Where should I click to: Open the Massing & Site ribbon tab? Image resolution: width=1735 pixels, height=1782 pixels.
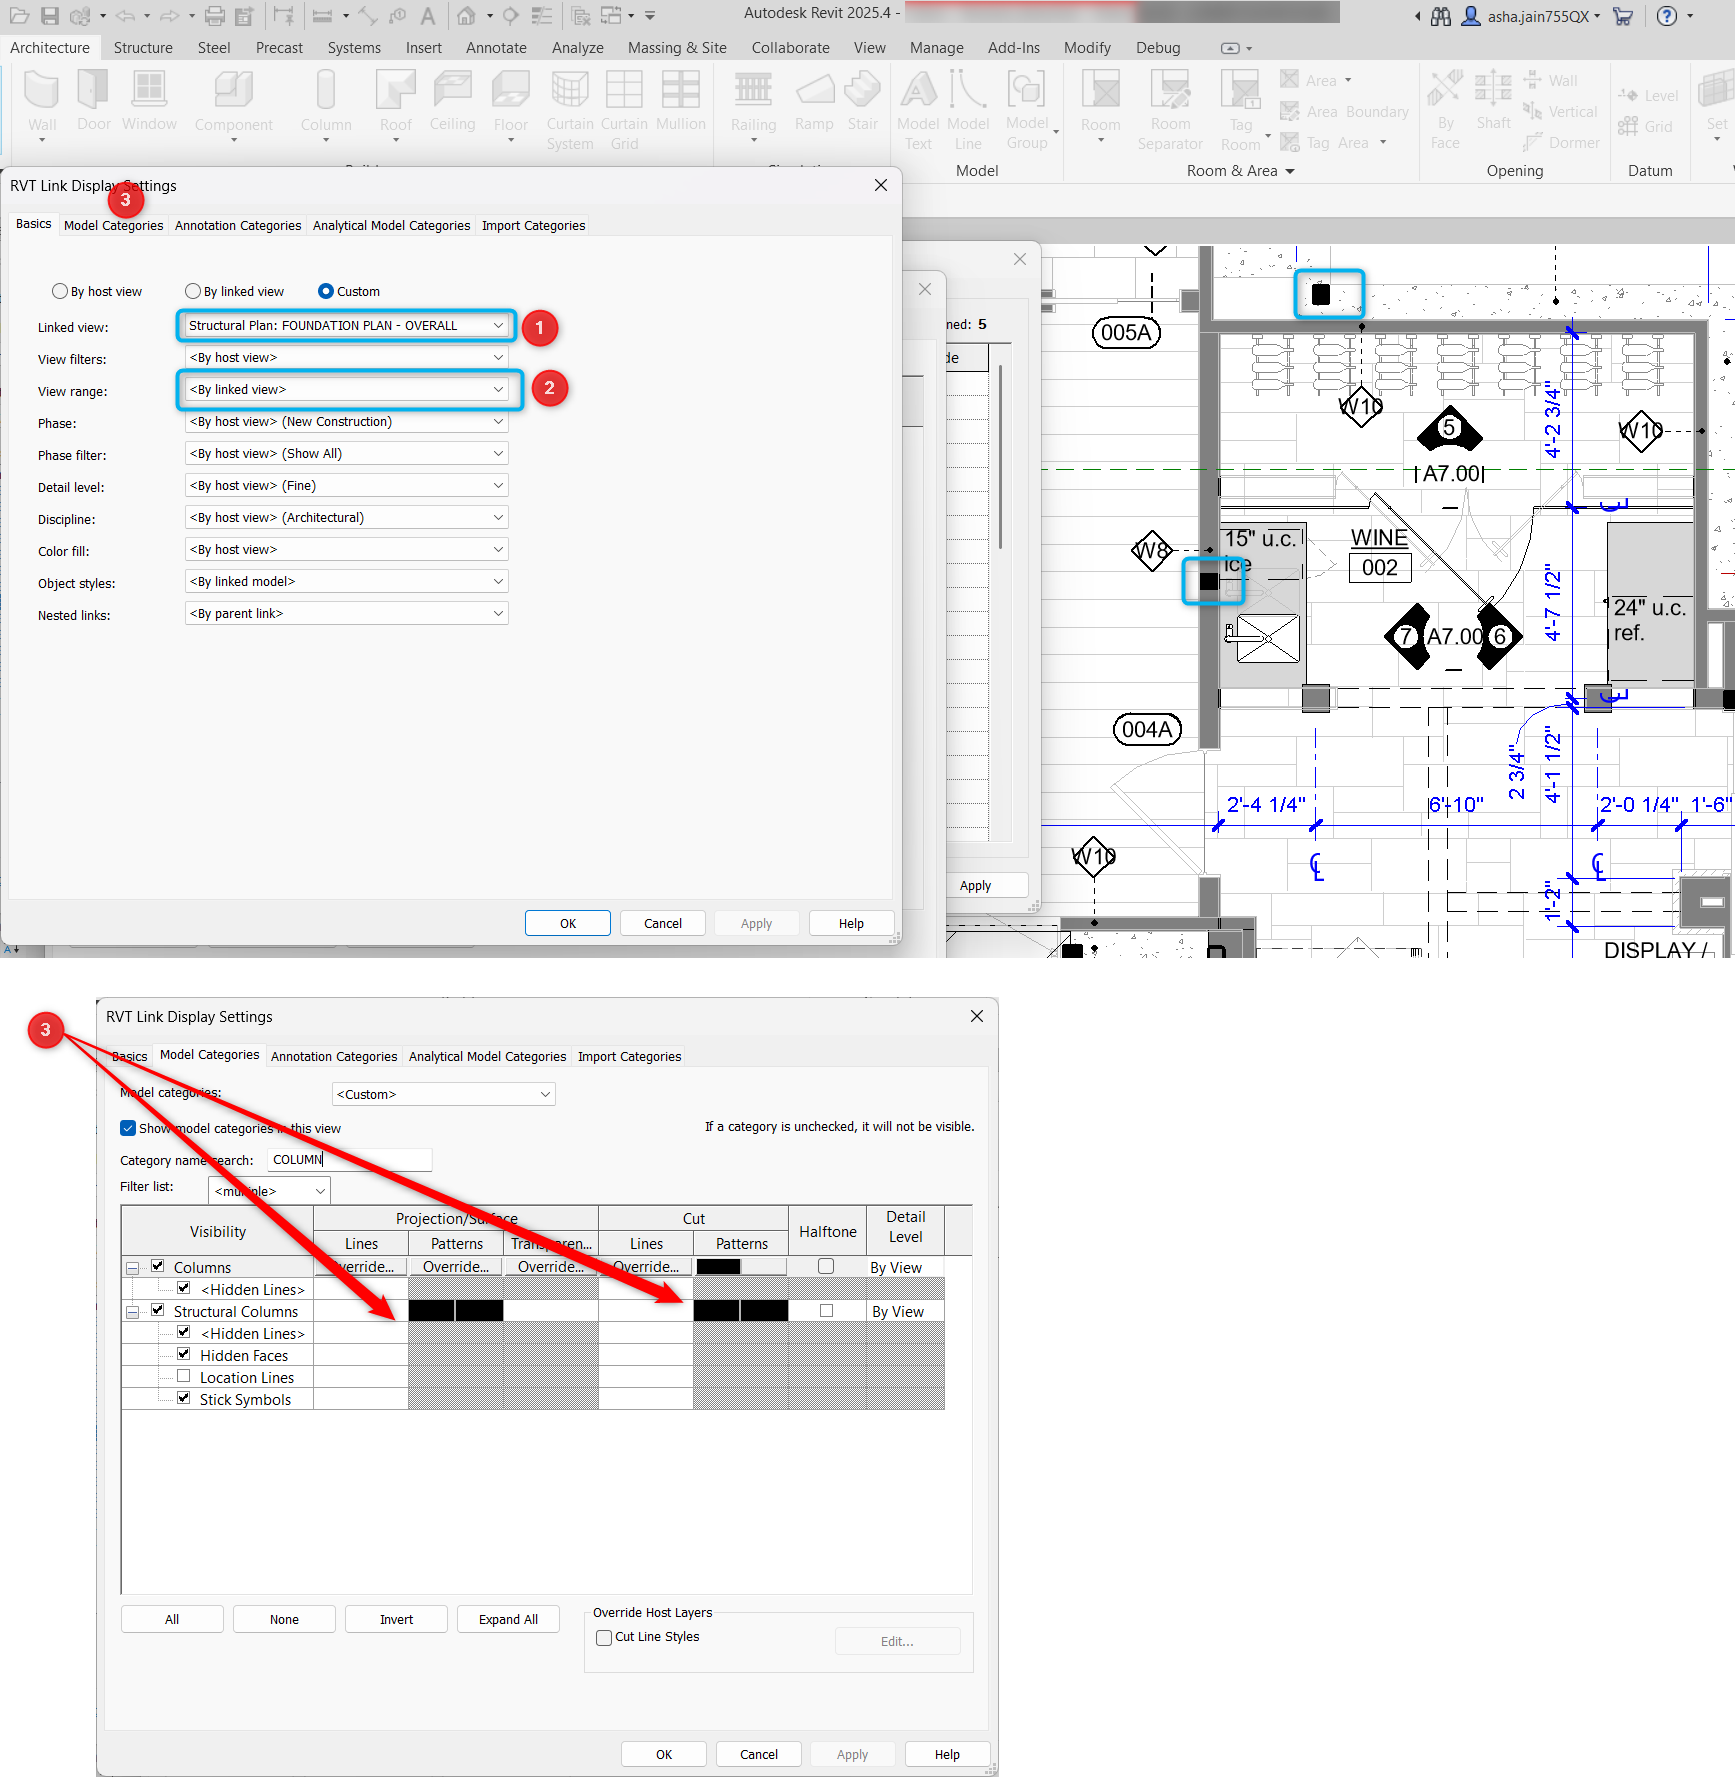pos(677,47)
